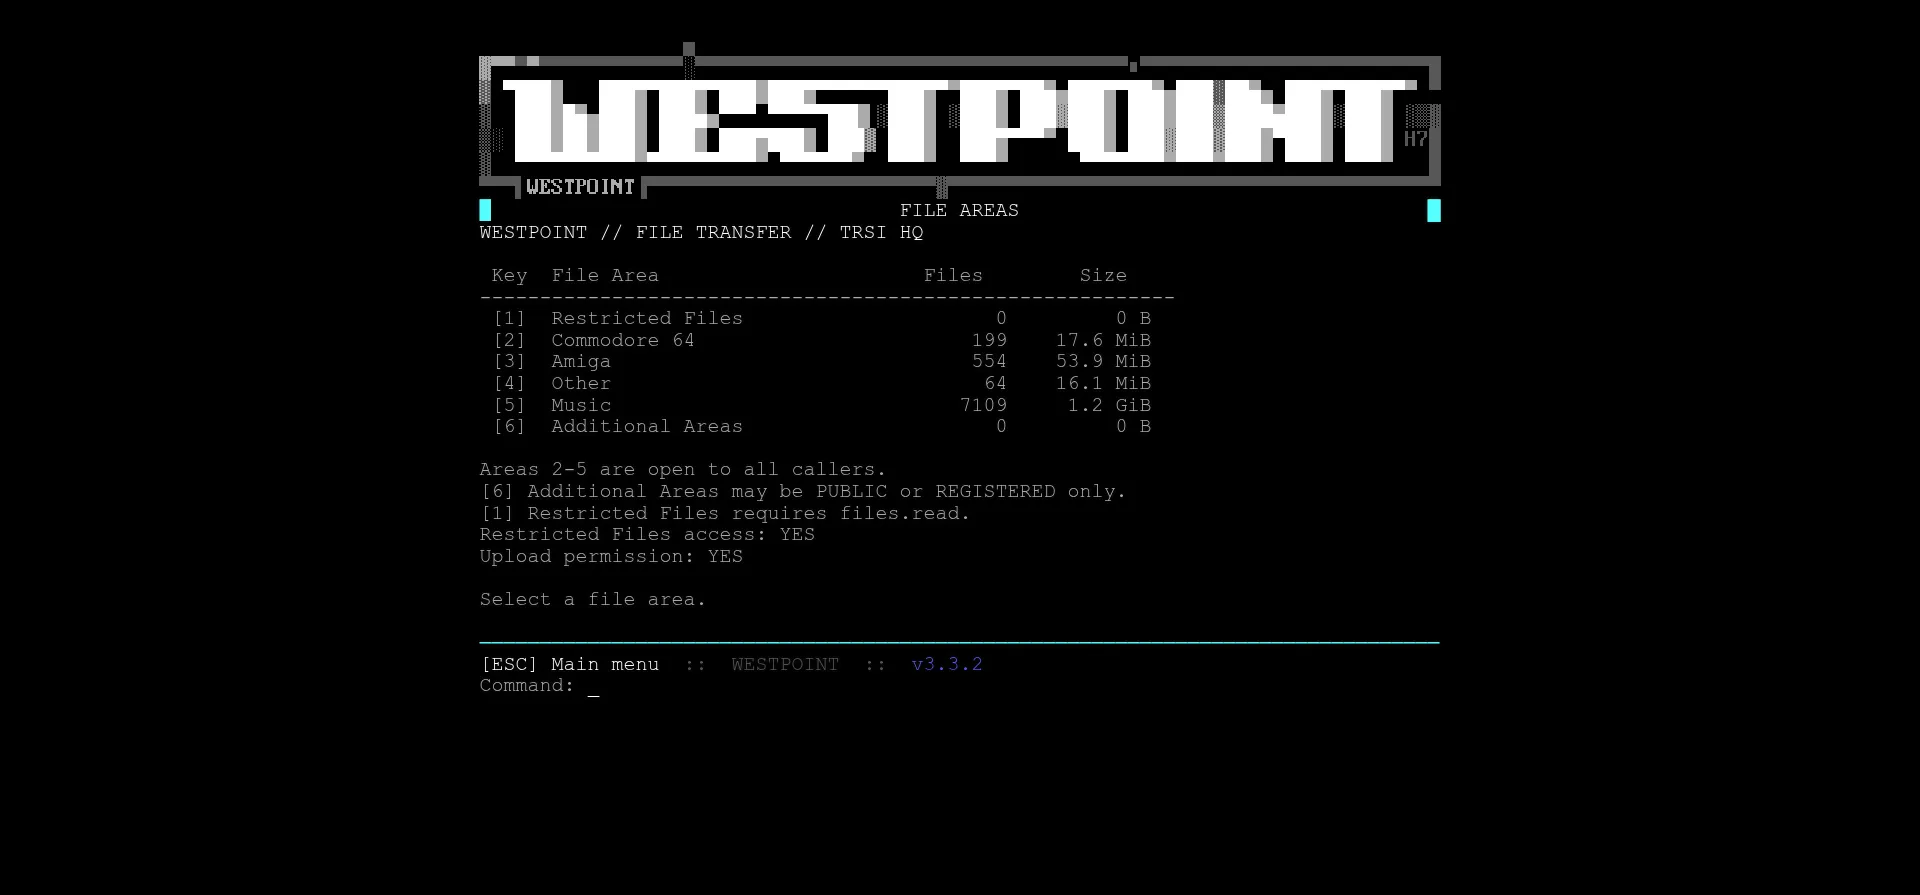
Task: Choose the [3] Amiga file area
Action: coord(822,361)
